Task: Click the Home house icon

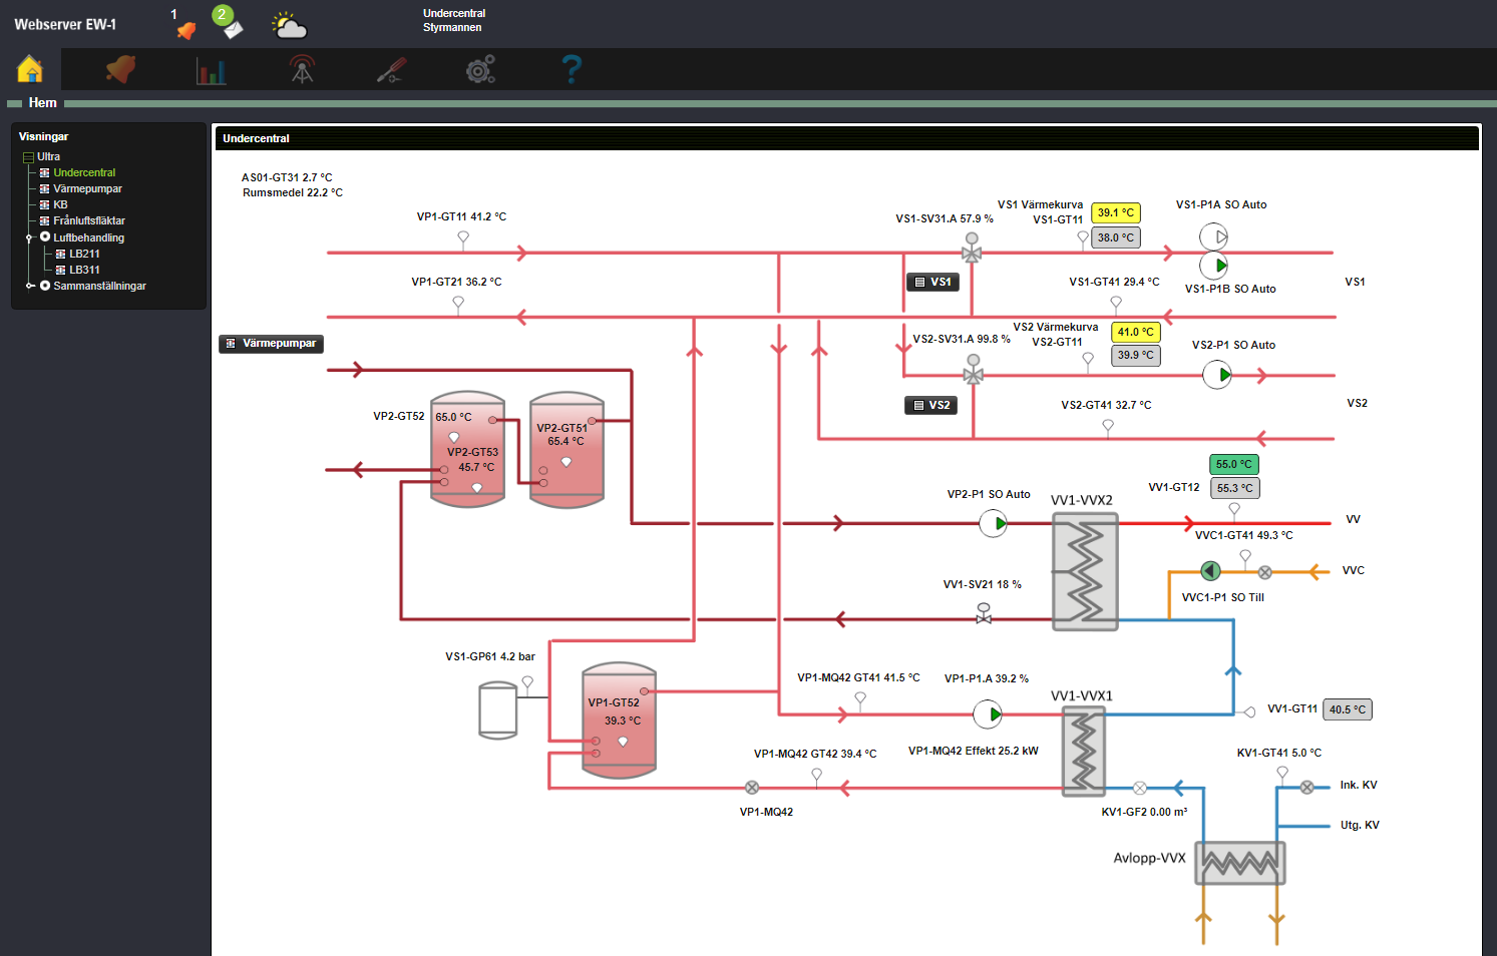Action: click(x=30, y=69)
